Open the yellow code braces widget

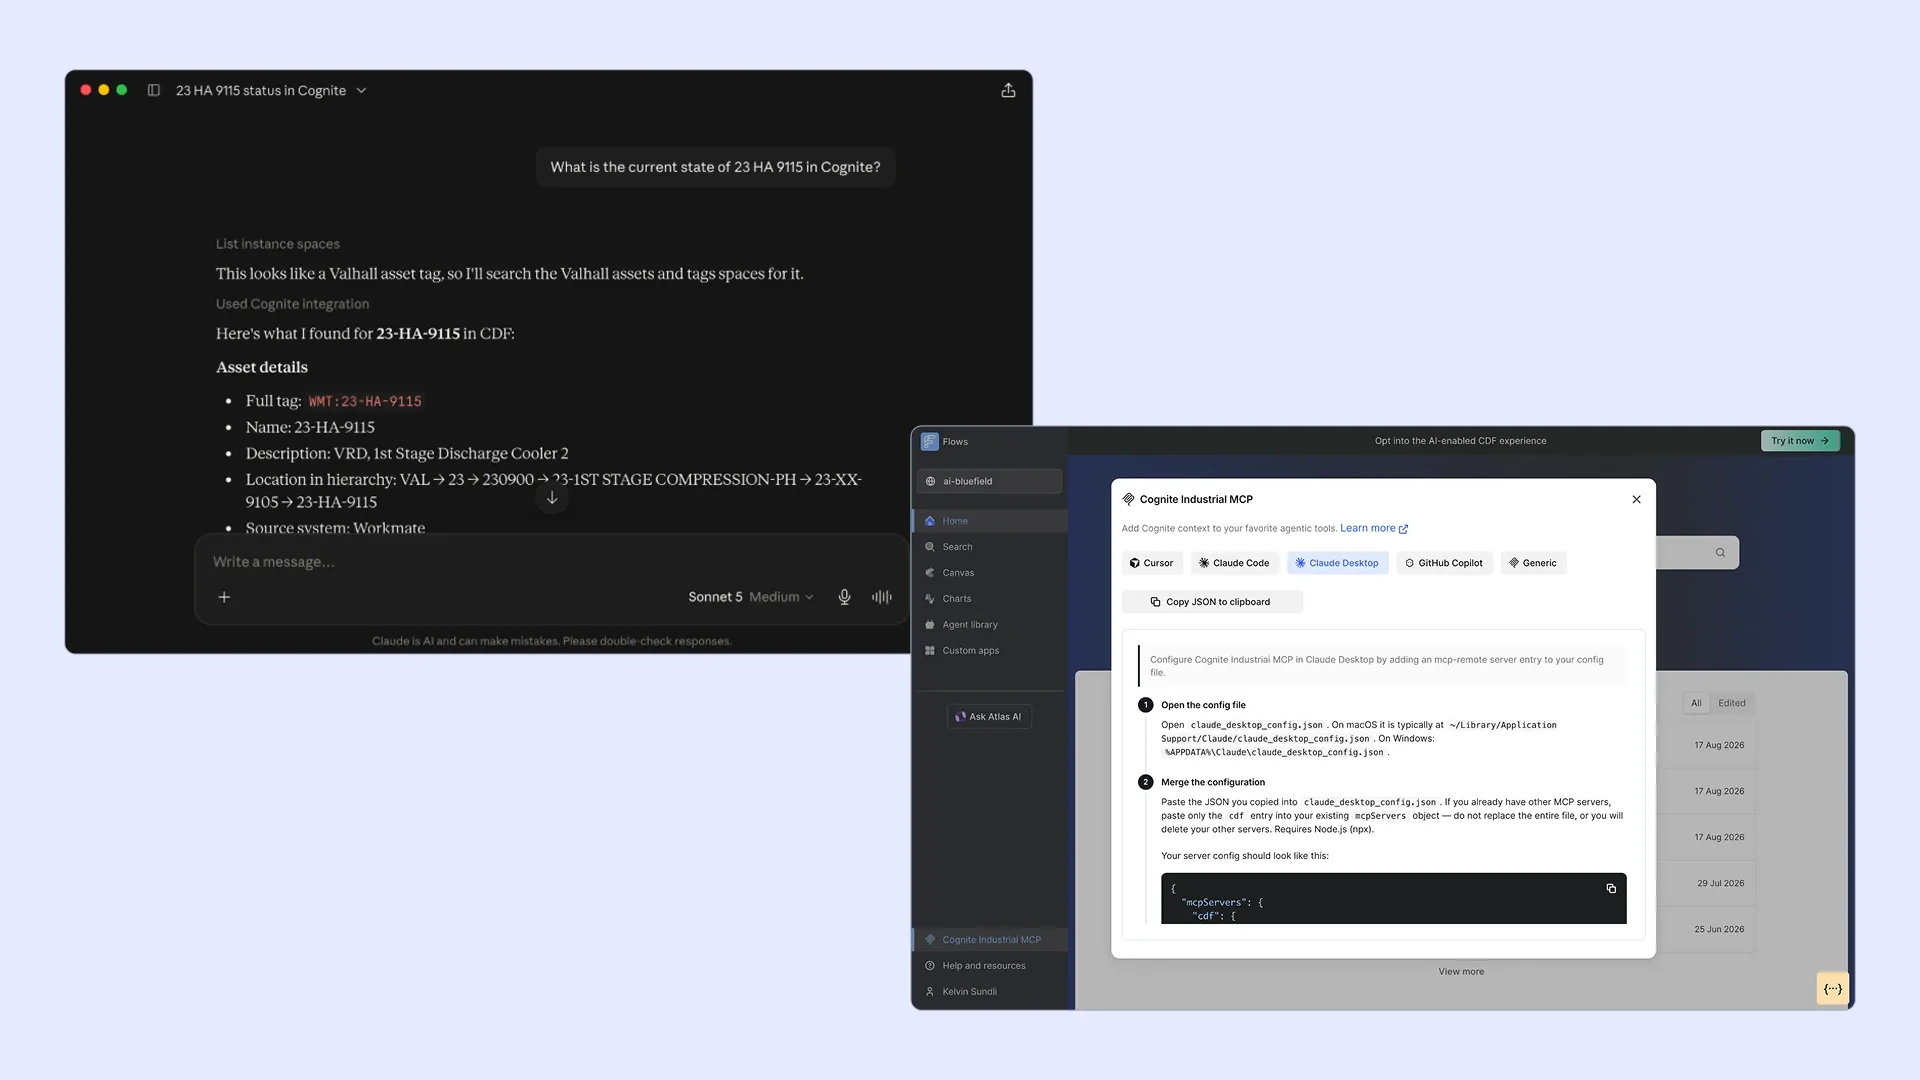pos(1832,989)
